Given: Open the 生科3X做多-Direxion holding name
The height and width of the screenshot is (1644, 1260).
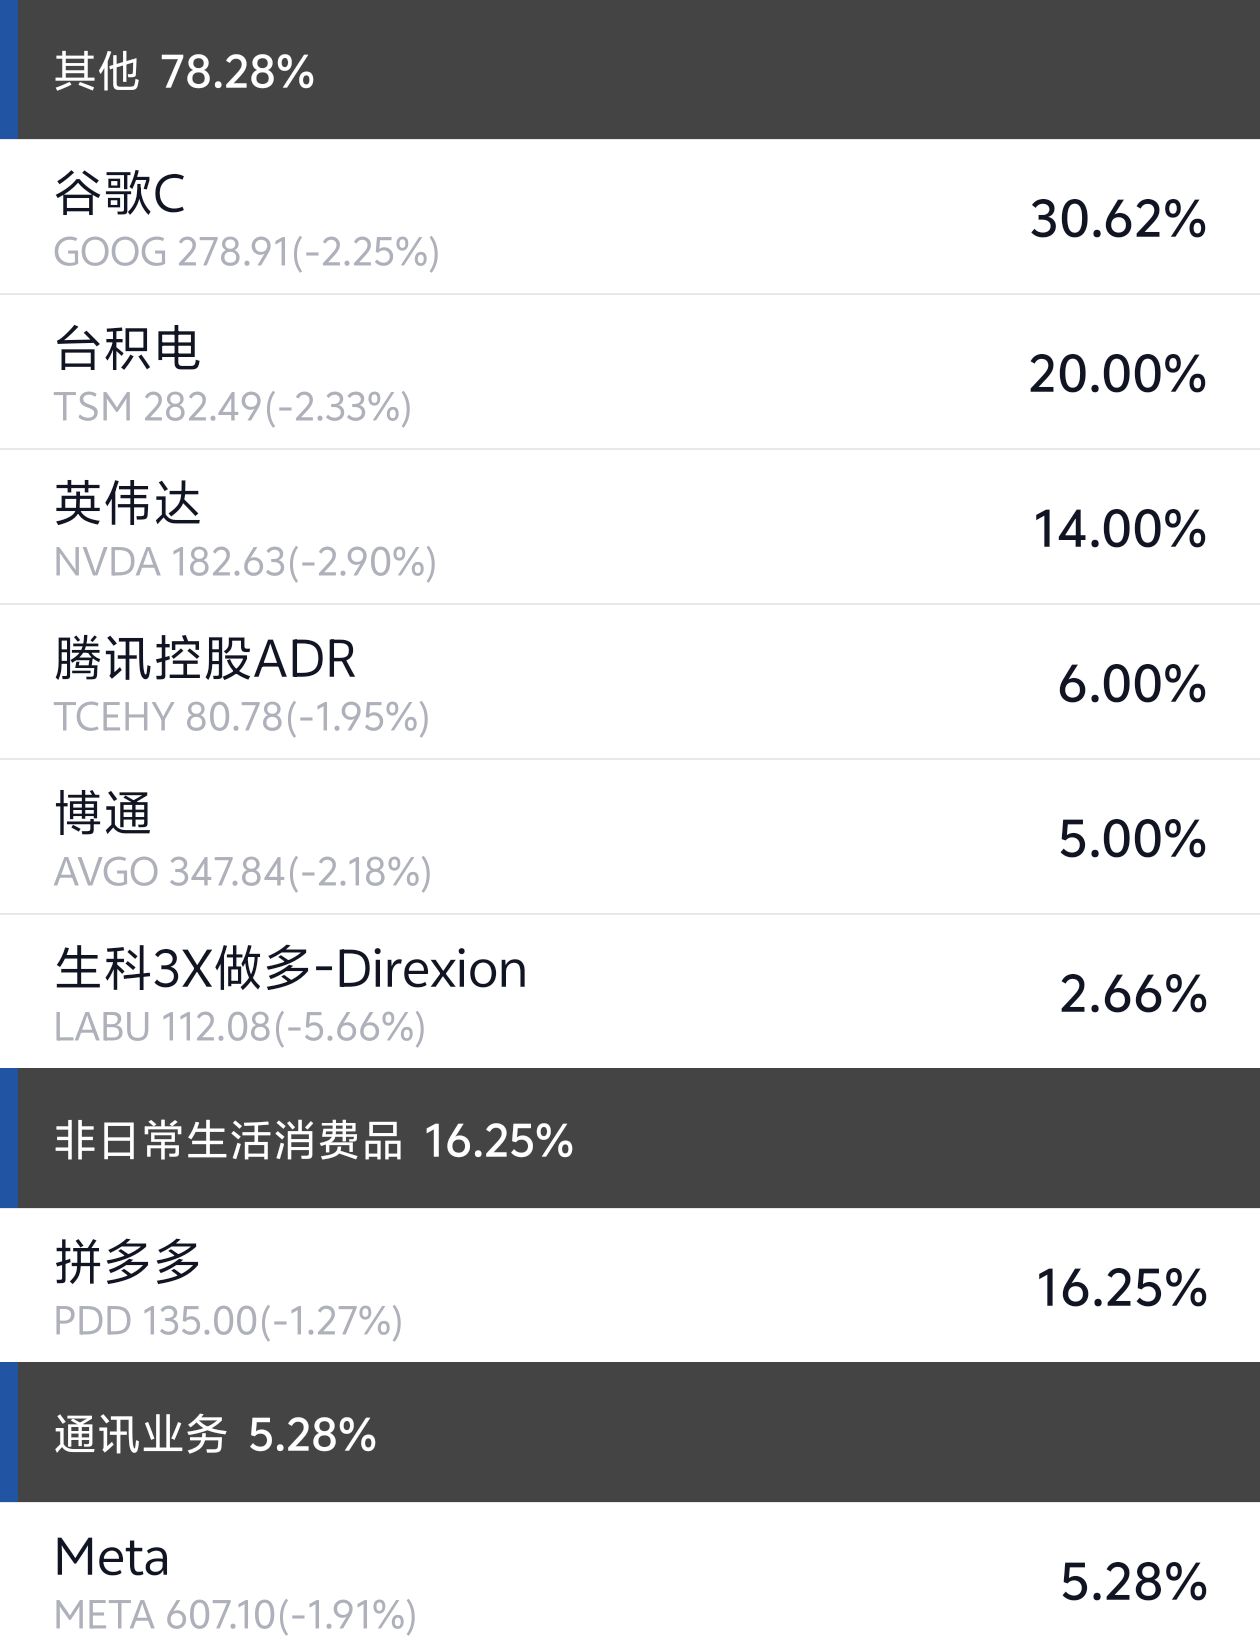Looking at the screenshot, I should point(291,969).
